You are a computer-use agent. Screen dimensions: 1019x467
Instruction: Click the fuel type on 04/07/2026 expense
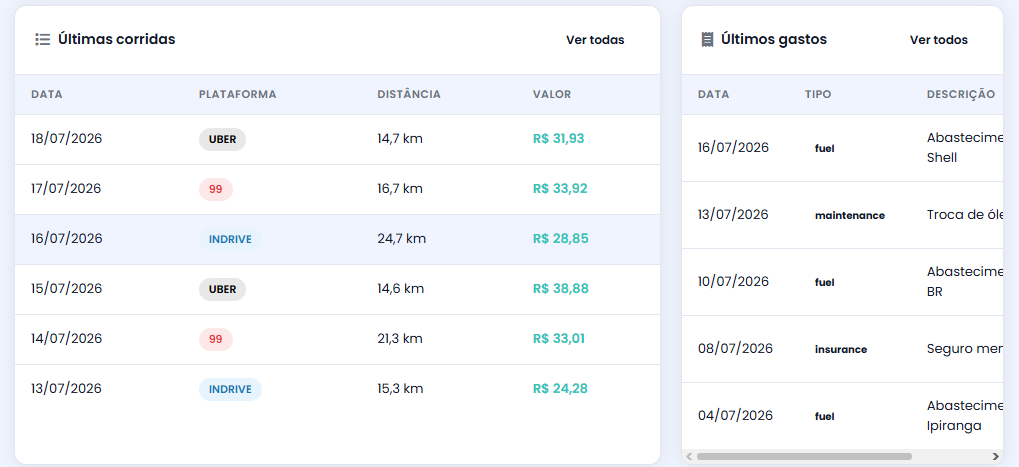[825, 416]
